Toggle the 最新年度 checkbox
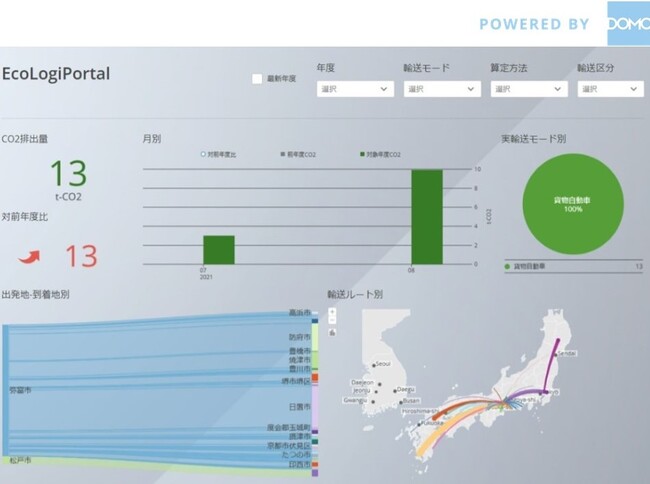Screen dimensions: 650x484 (257, 79)
